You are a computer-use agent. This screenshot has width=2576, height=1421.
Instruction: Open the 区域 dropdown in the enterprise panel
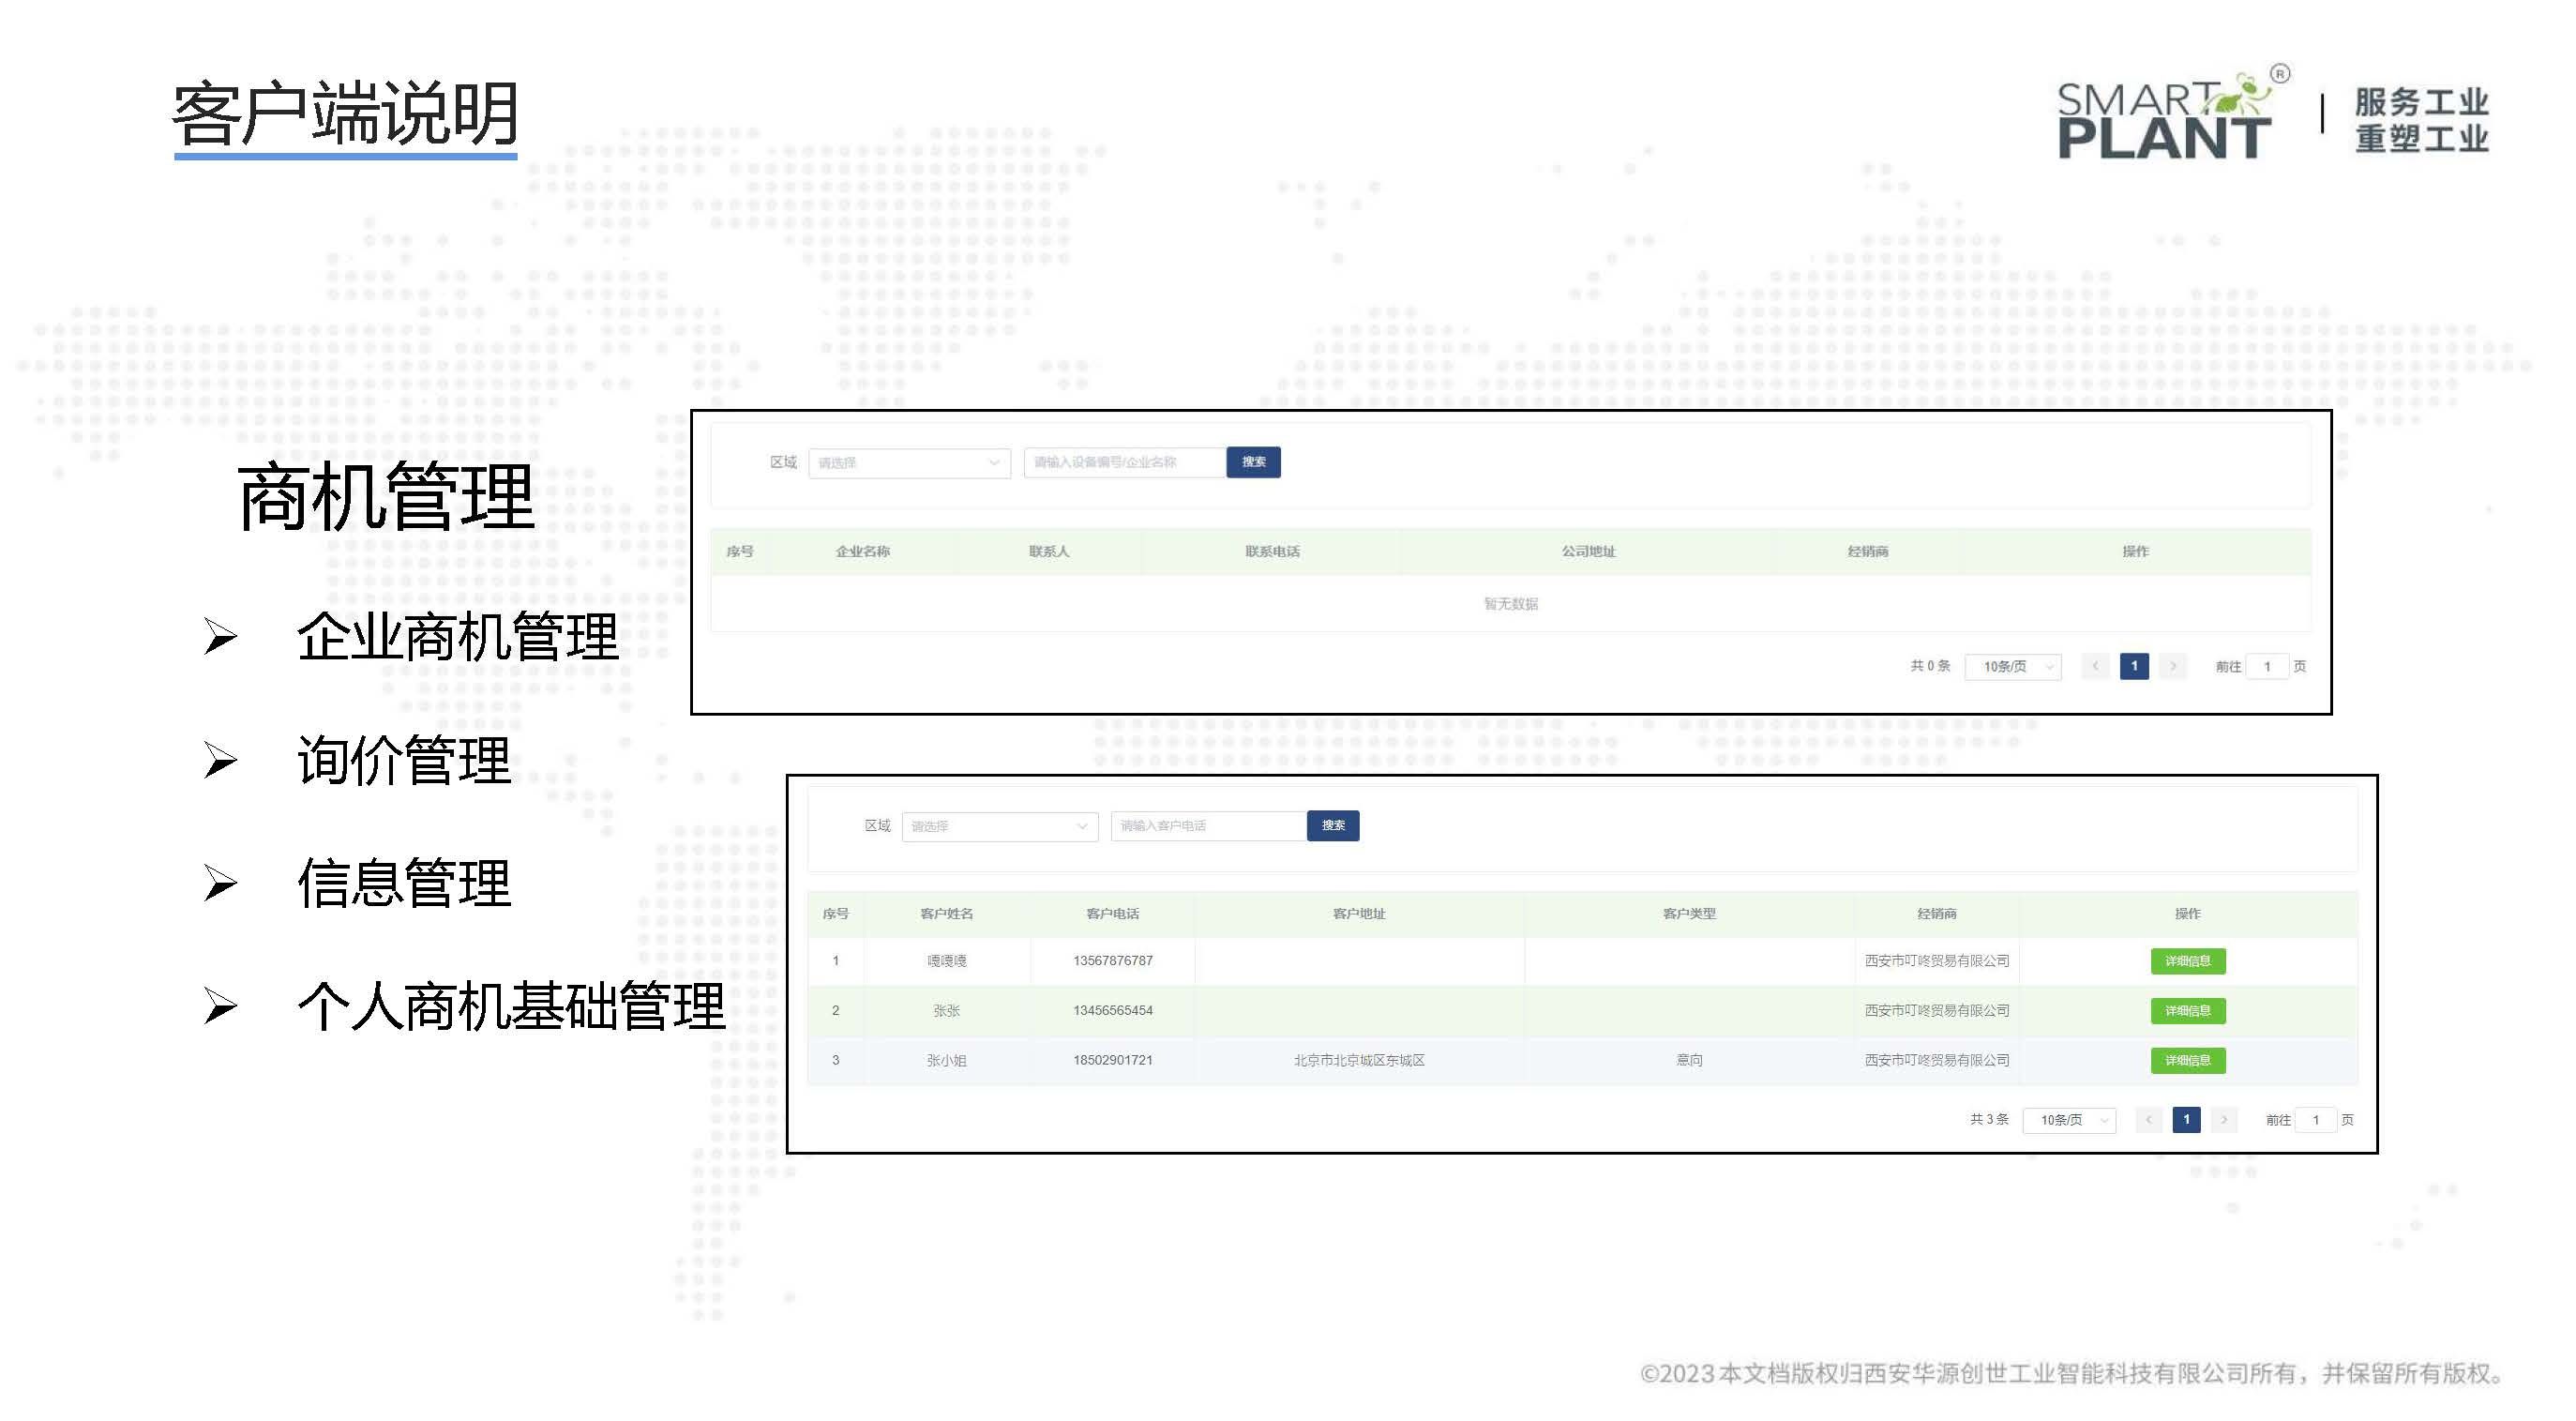908,462
